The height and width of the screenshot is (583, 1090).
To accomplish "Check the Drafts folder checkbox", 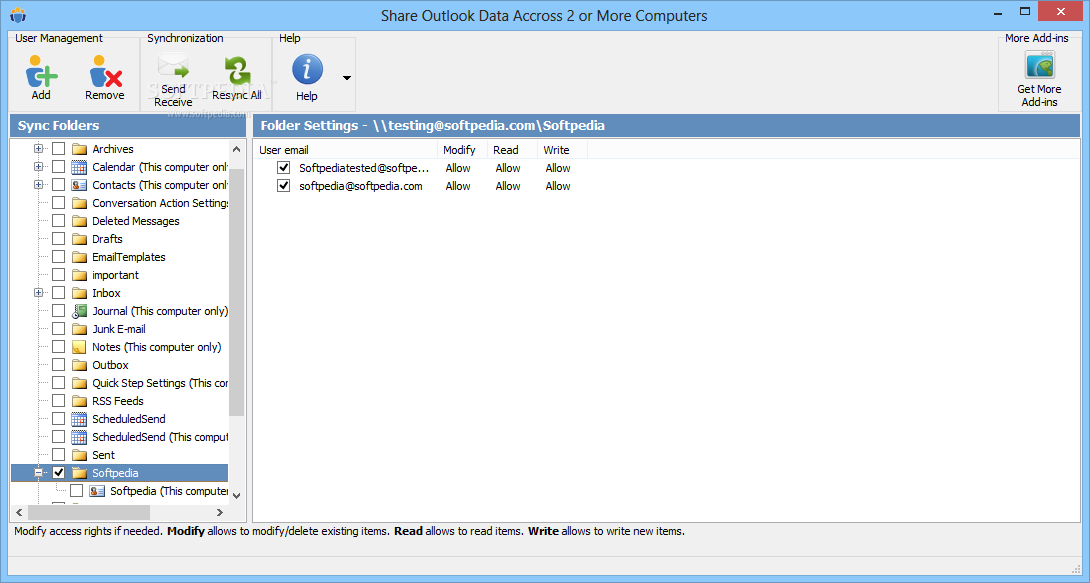I will pyautogui.click(x=58, y=239).
